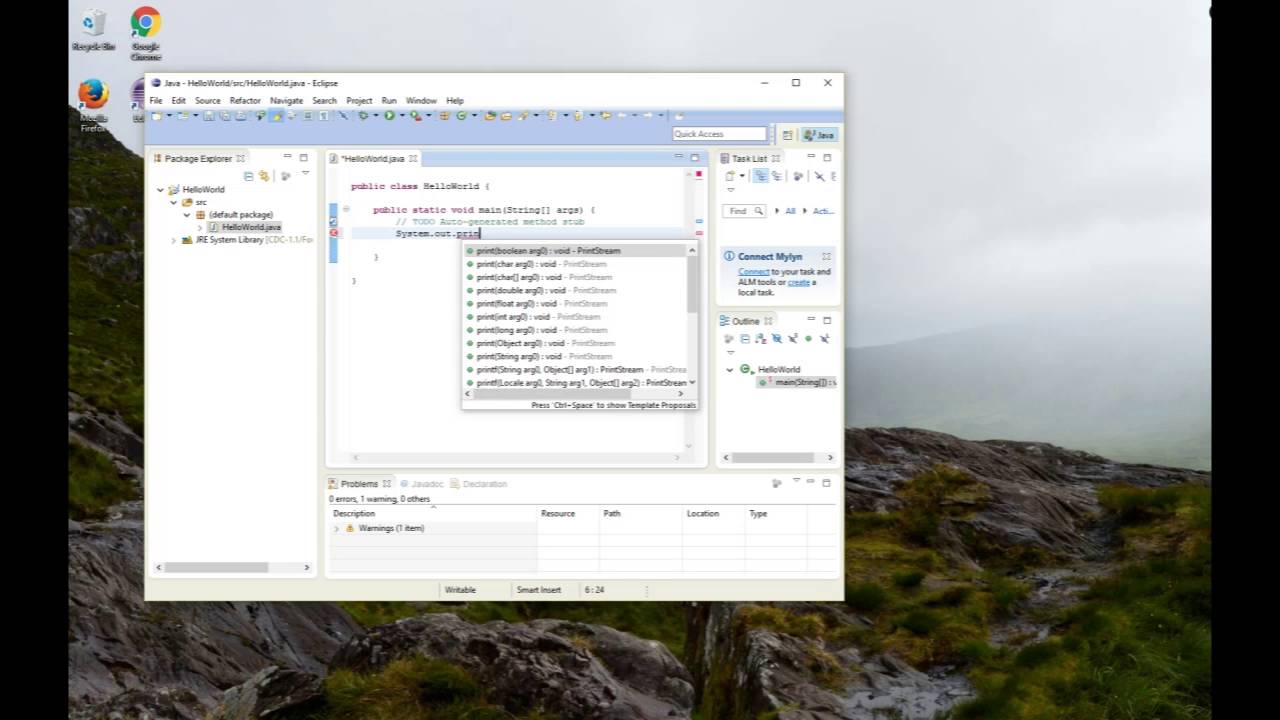Click the Save toolbar icon

(209, 116)
